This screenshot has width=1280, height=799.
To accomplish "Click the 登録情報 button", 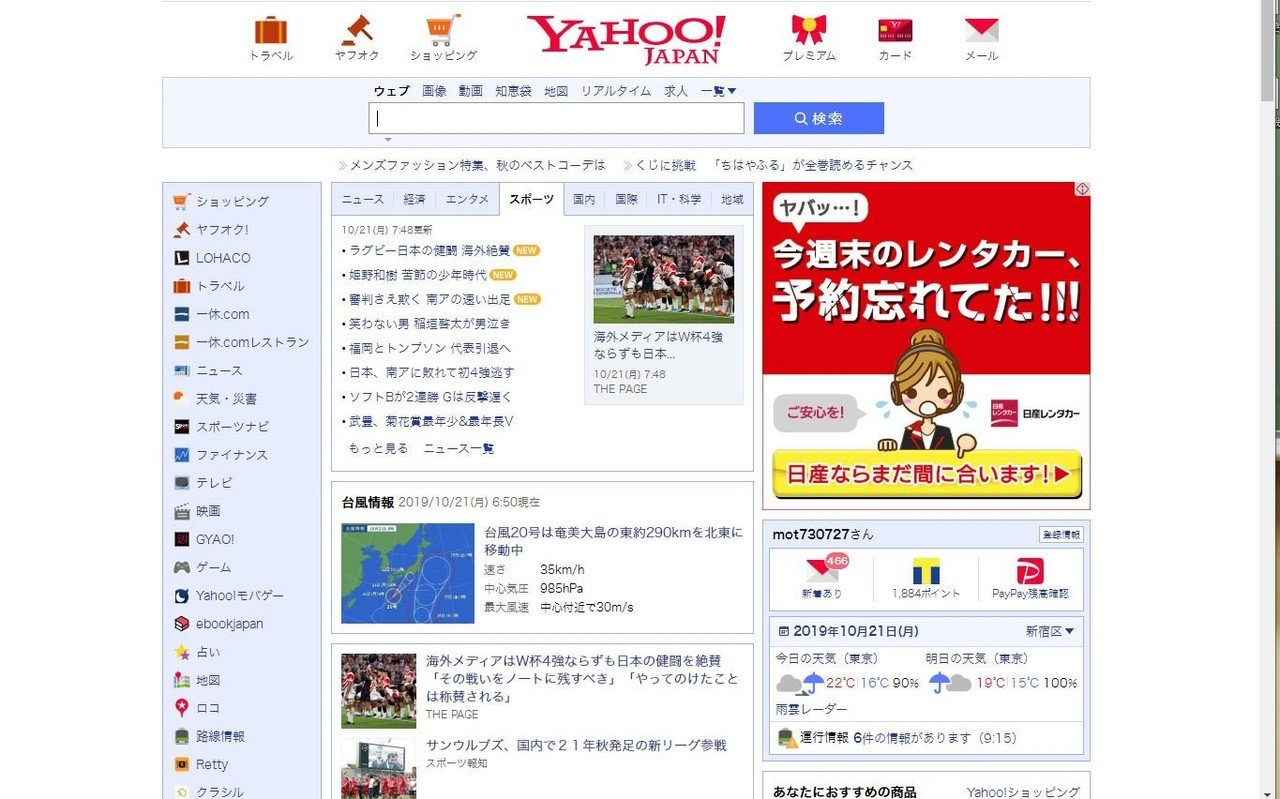I will tap(1060, 534).
